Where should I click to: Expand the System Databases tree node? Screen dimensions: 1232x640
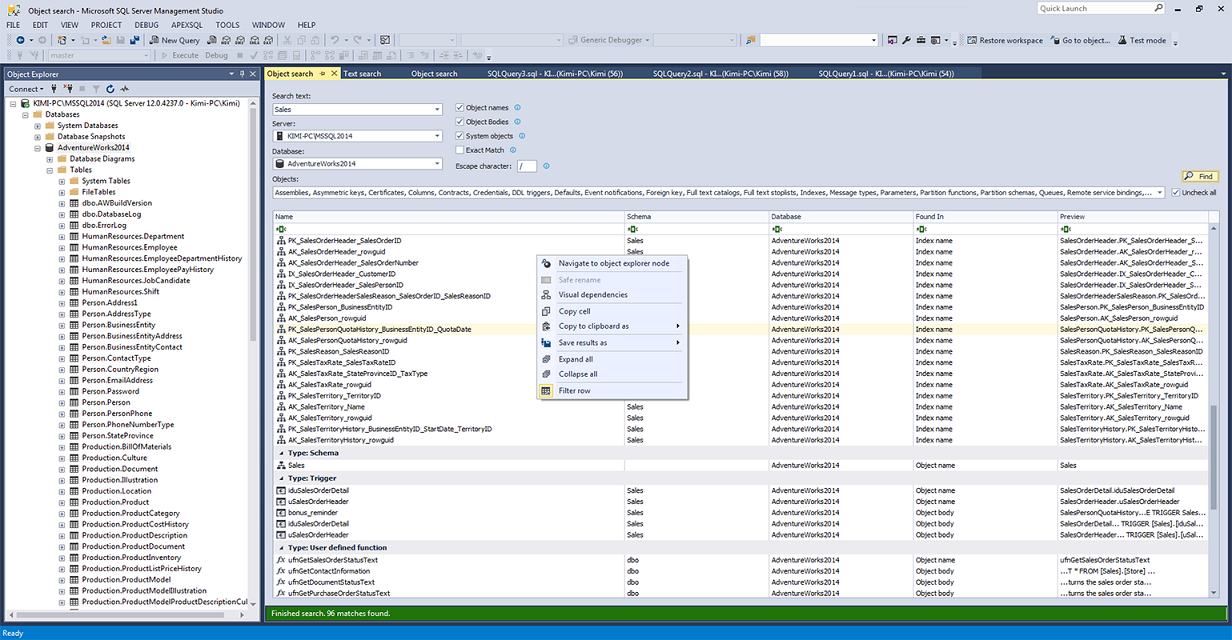(38, 125)
